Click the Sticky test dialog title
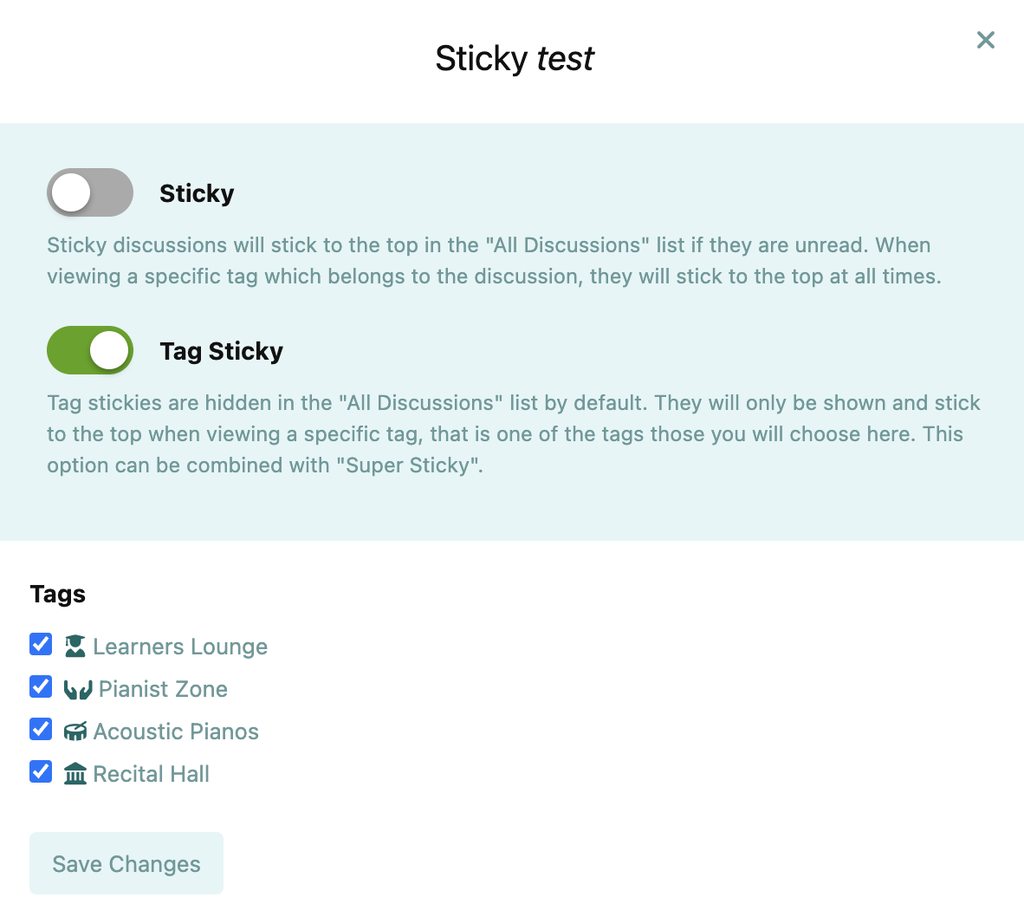The height and width of the screenshot is (917, 1024). click(514, 59)
